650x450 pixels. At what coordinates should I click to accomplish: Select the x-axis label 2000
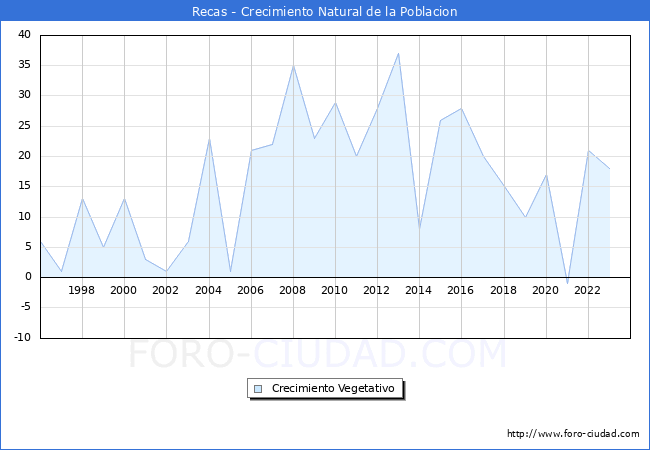(124, 290)
